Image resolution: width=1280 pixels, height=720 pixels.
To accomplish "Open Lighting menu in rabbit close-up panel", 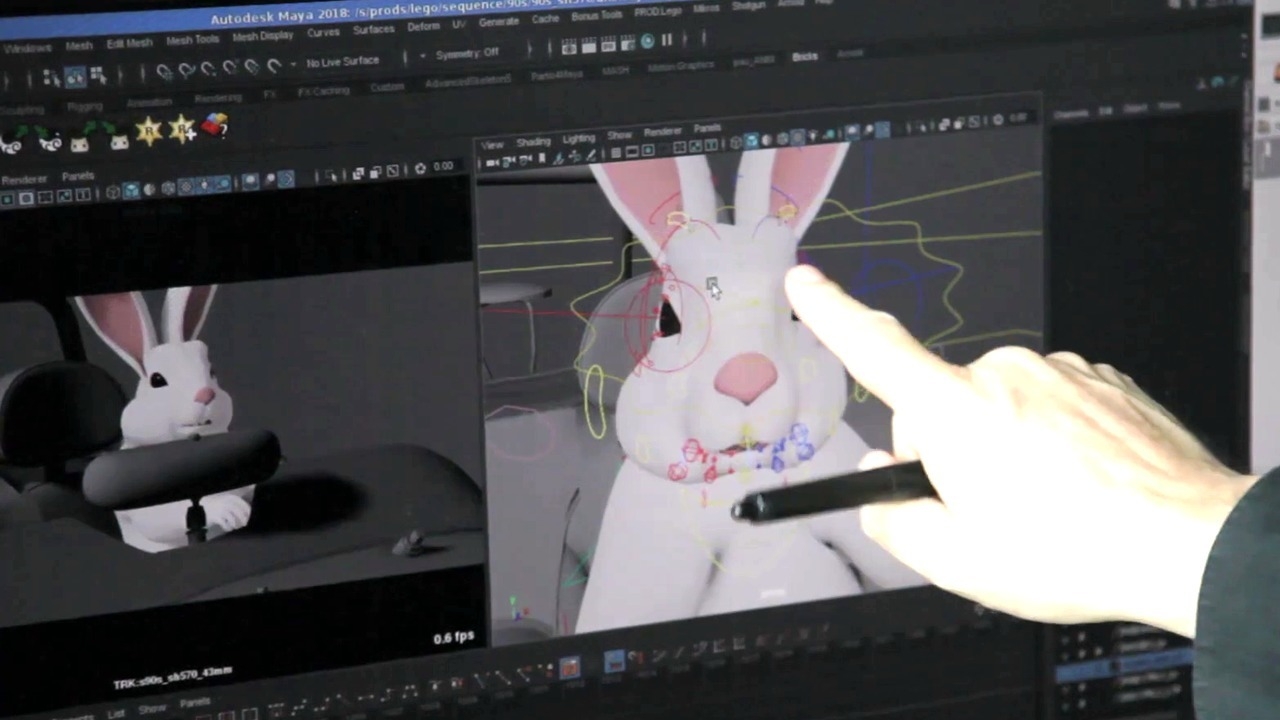I will pyautogui.click(x=579, y=139).
